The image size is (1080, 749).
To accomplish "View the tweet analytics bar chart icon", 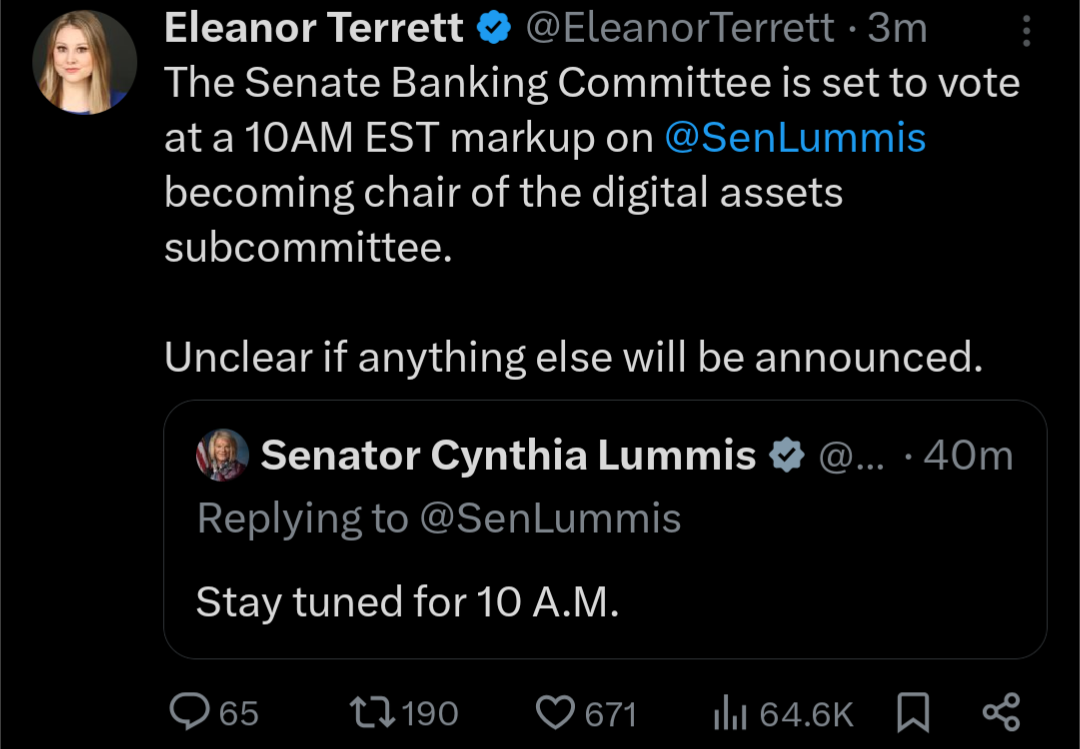I will pos(727,713).
